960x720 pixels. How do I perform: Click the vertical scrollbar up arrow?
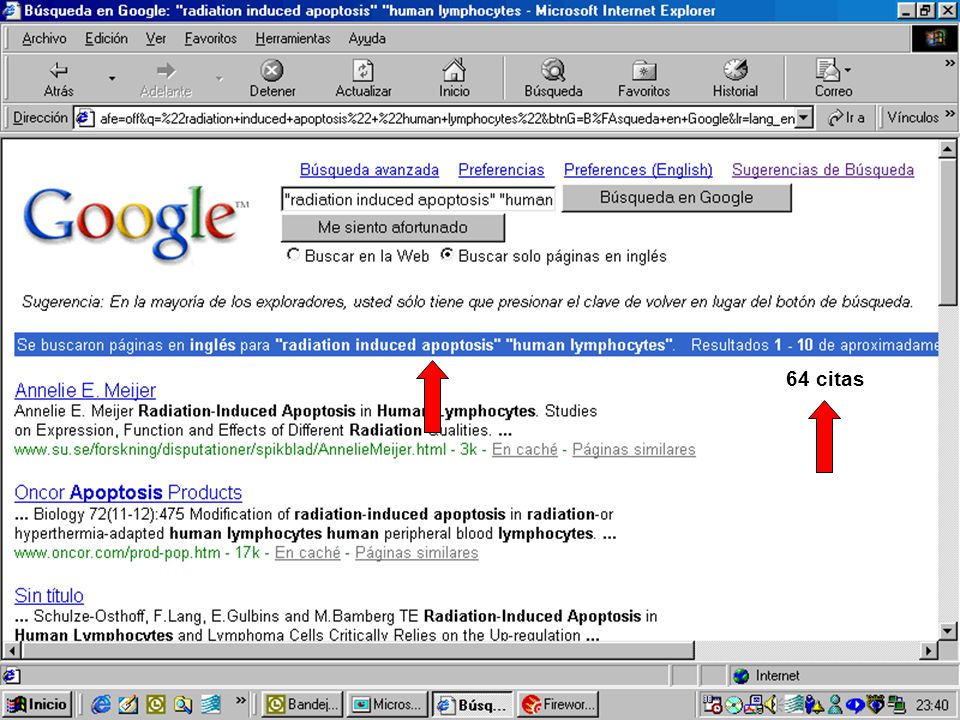click(947, 149)
